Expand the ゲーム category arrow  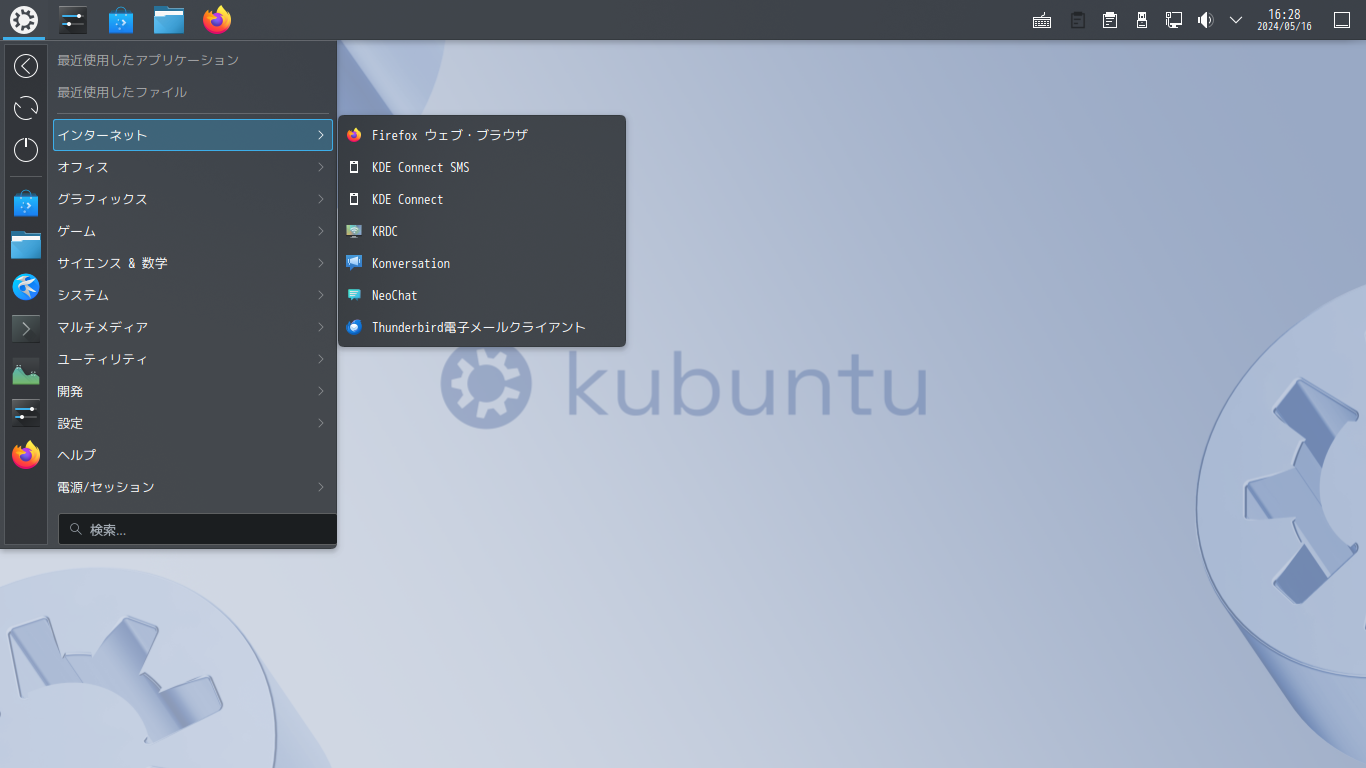[x=321, y=231]
